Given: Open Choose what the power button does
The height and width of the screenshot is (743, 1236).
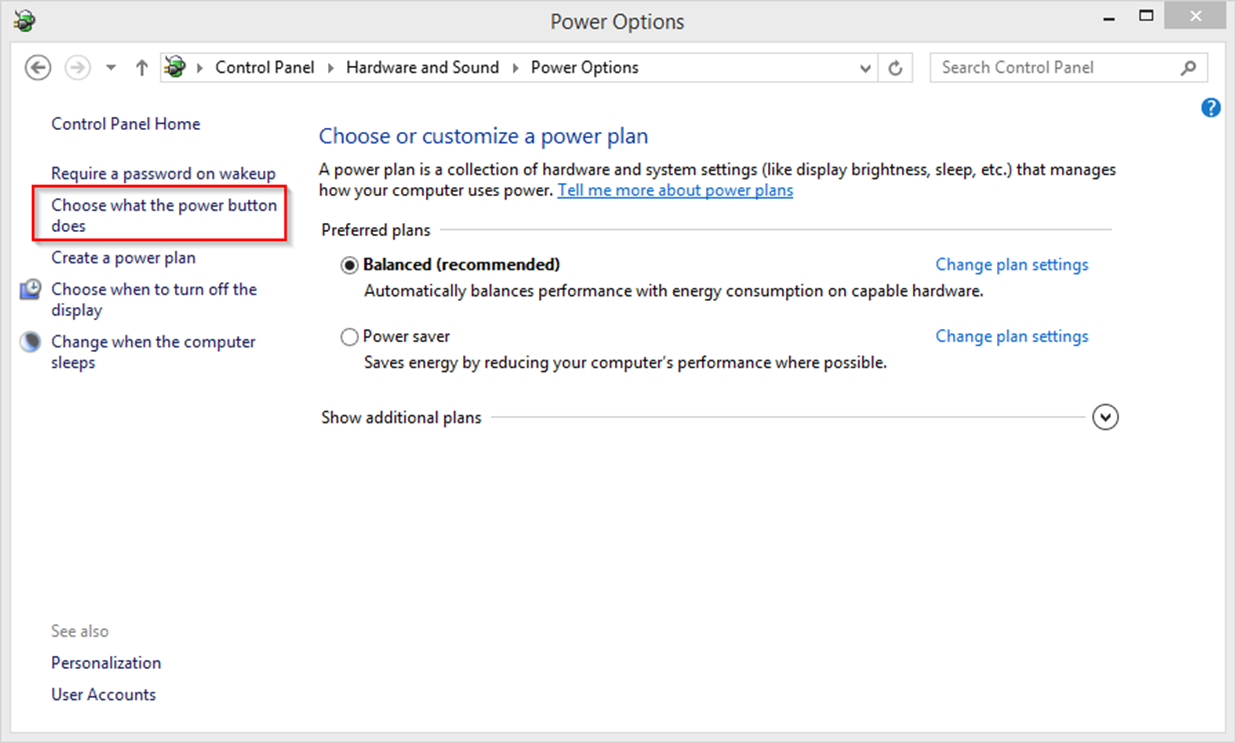Looking at the screenshot, I should click(164, 215).
